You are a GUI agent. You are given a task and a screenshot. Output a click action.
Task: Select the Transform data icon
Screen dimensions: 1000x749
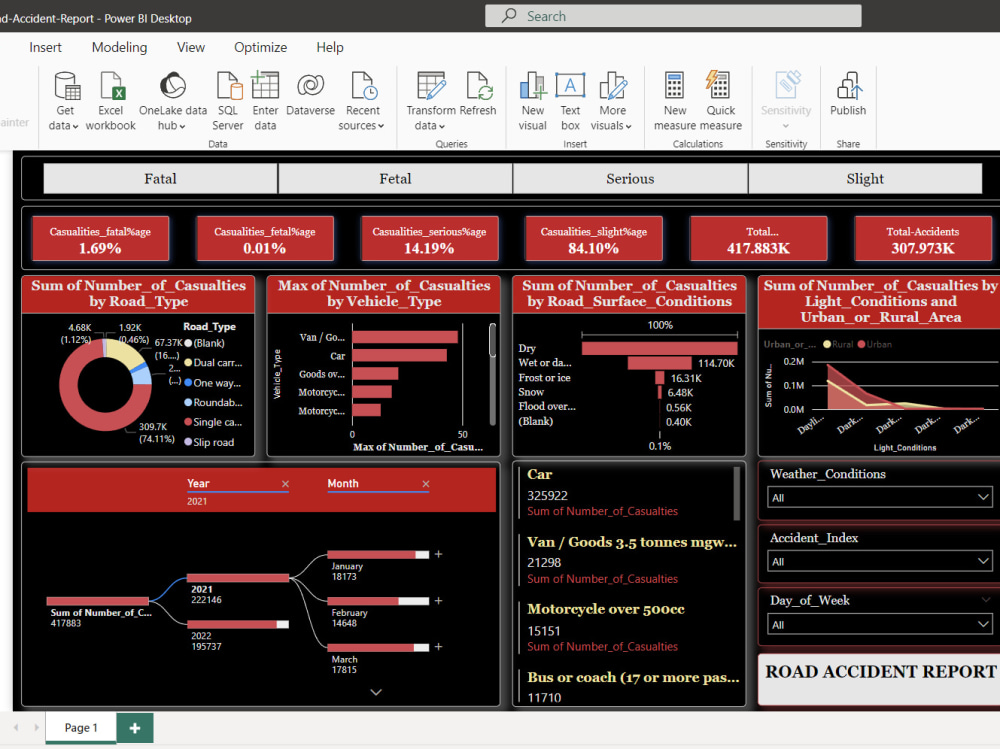tap(430, 95)
